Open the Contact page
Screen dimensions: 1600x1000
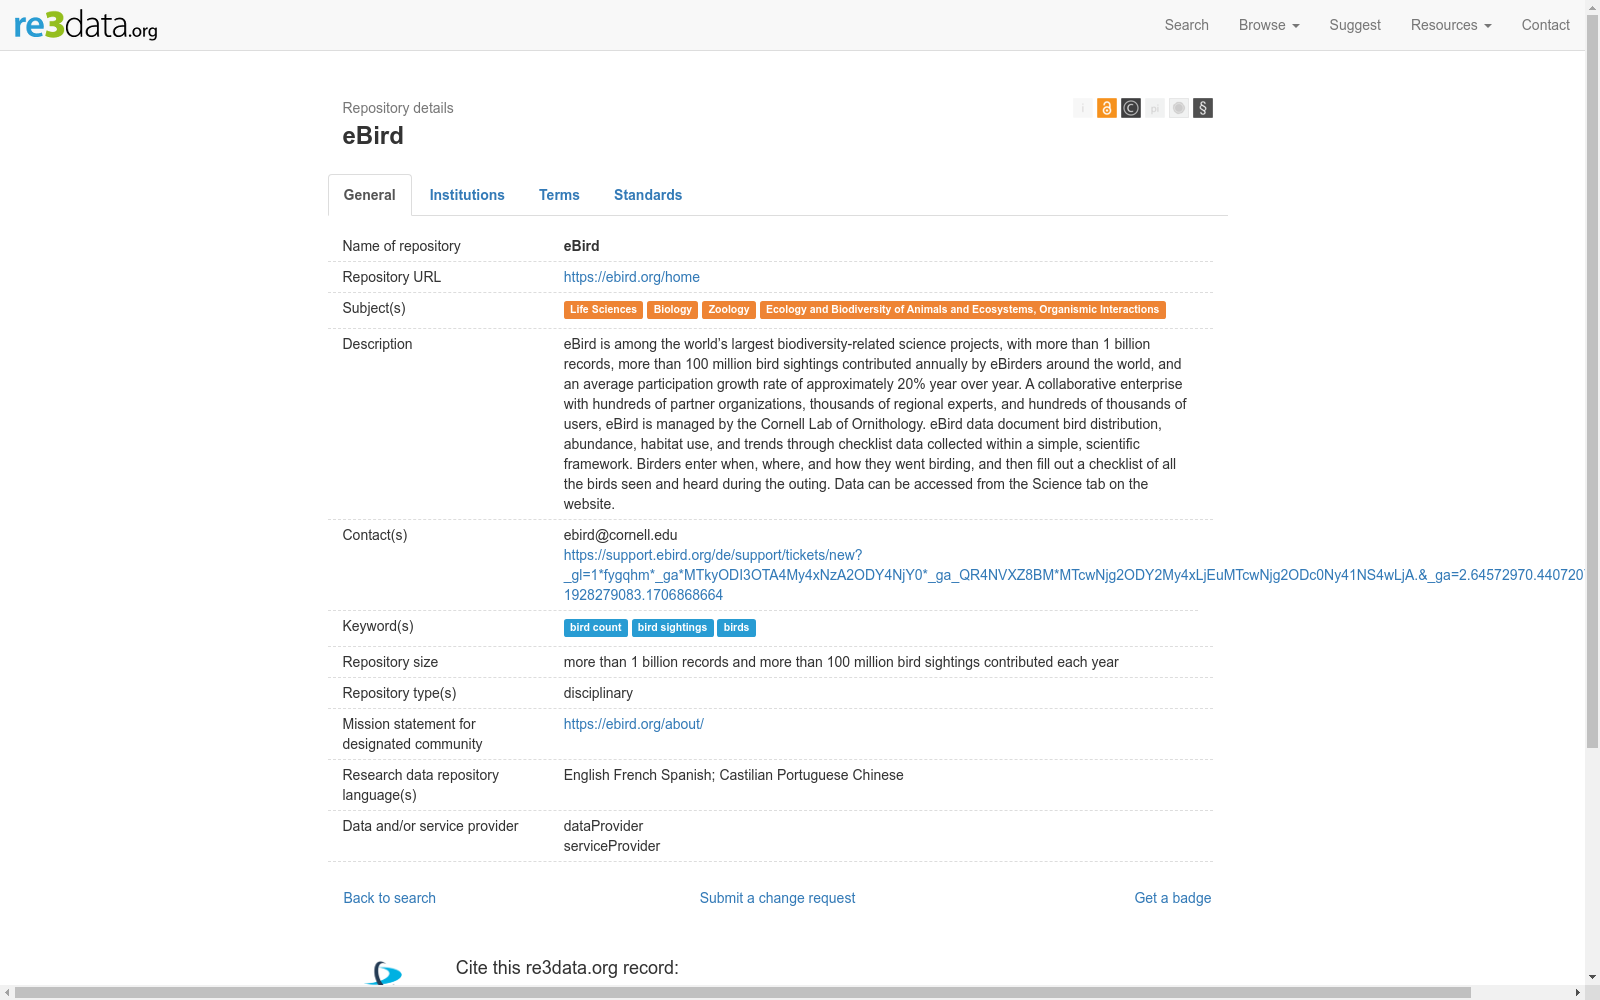pos(1546,25)
